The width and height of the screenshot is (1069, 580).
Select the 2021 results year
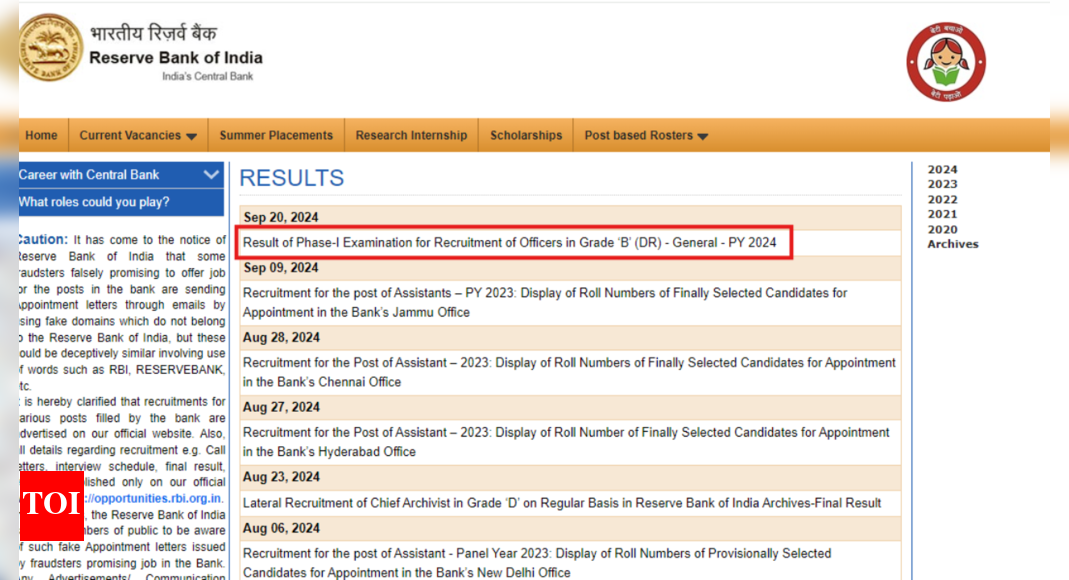942,214
